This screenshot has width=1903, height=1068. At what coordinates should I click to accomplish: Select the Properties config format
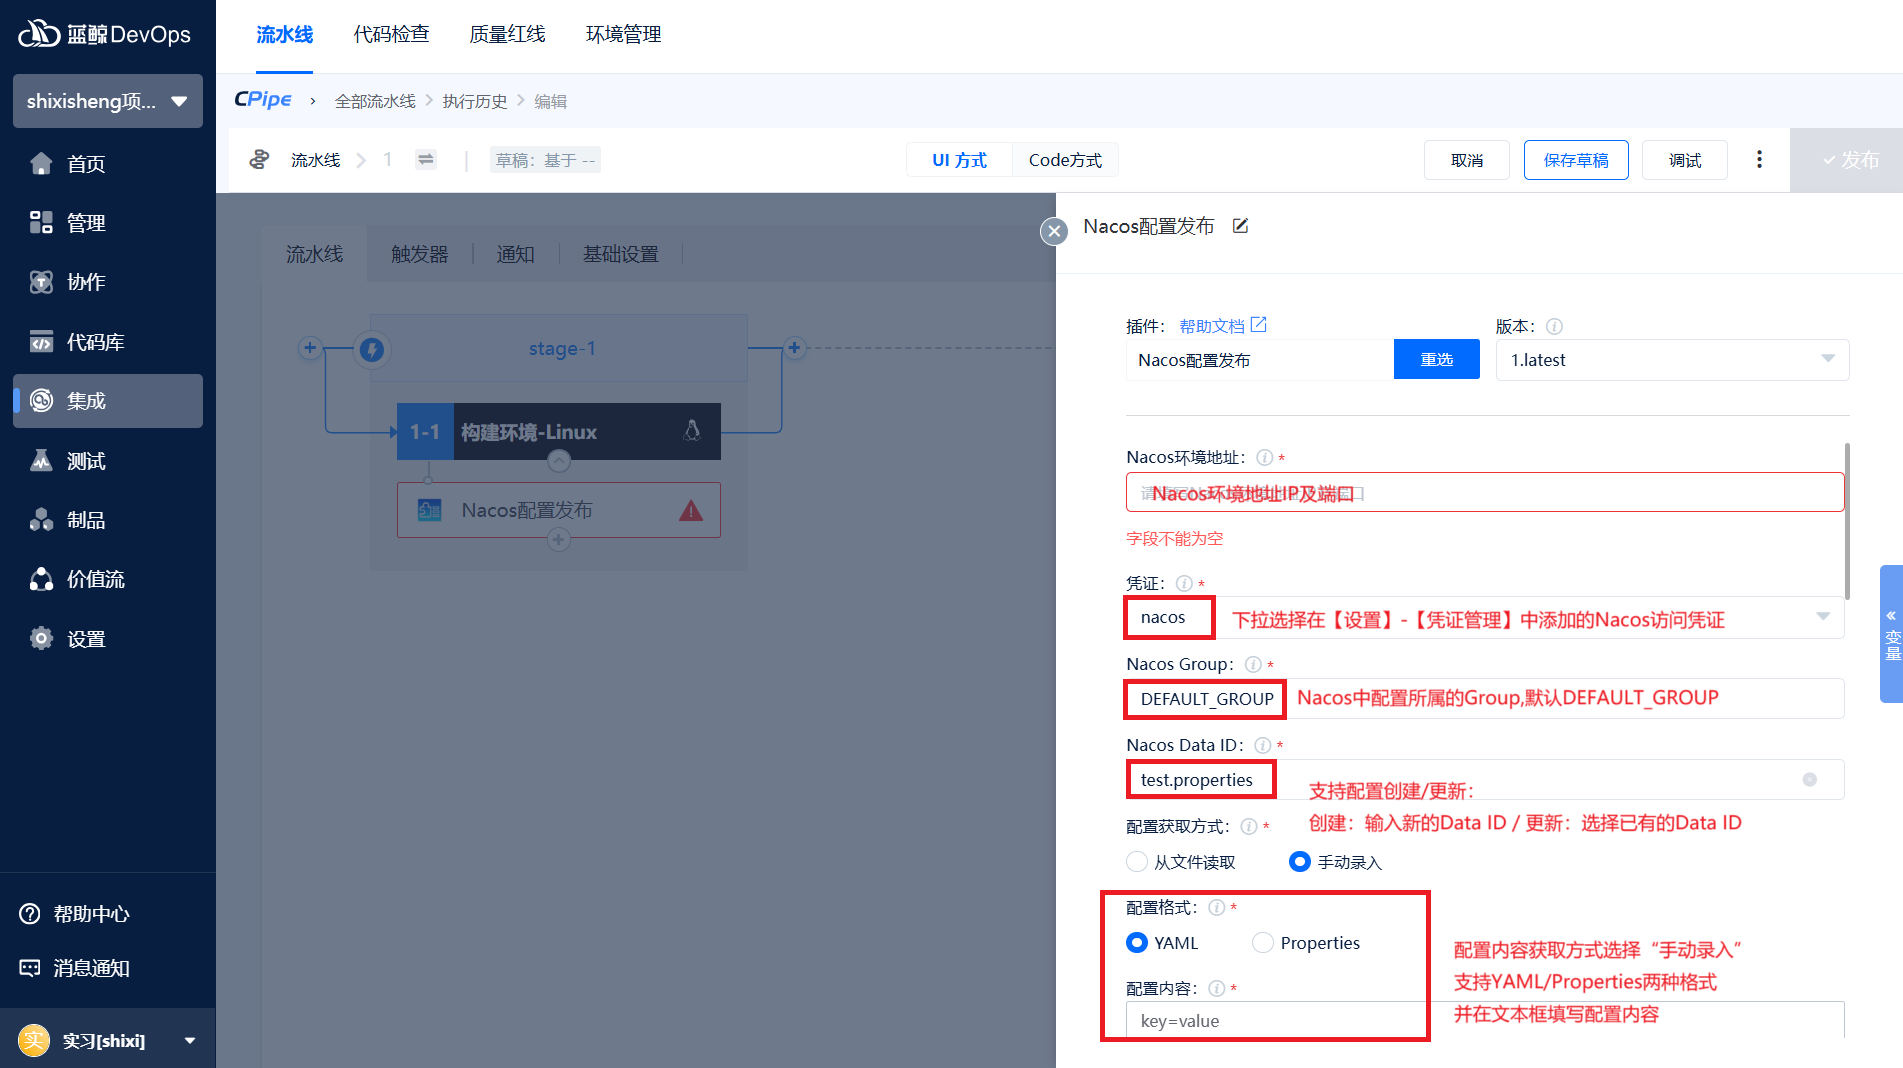coord(1263,943)
